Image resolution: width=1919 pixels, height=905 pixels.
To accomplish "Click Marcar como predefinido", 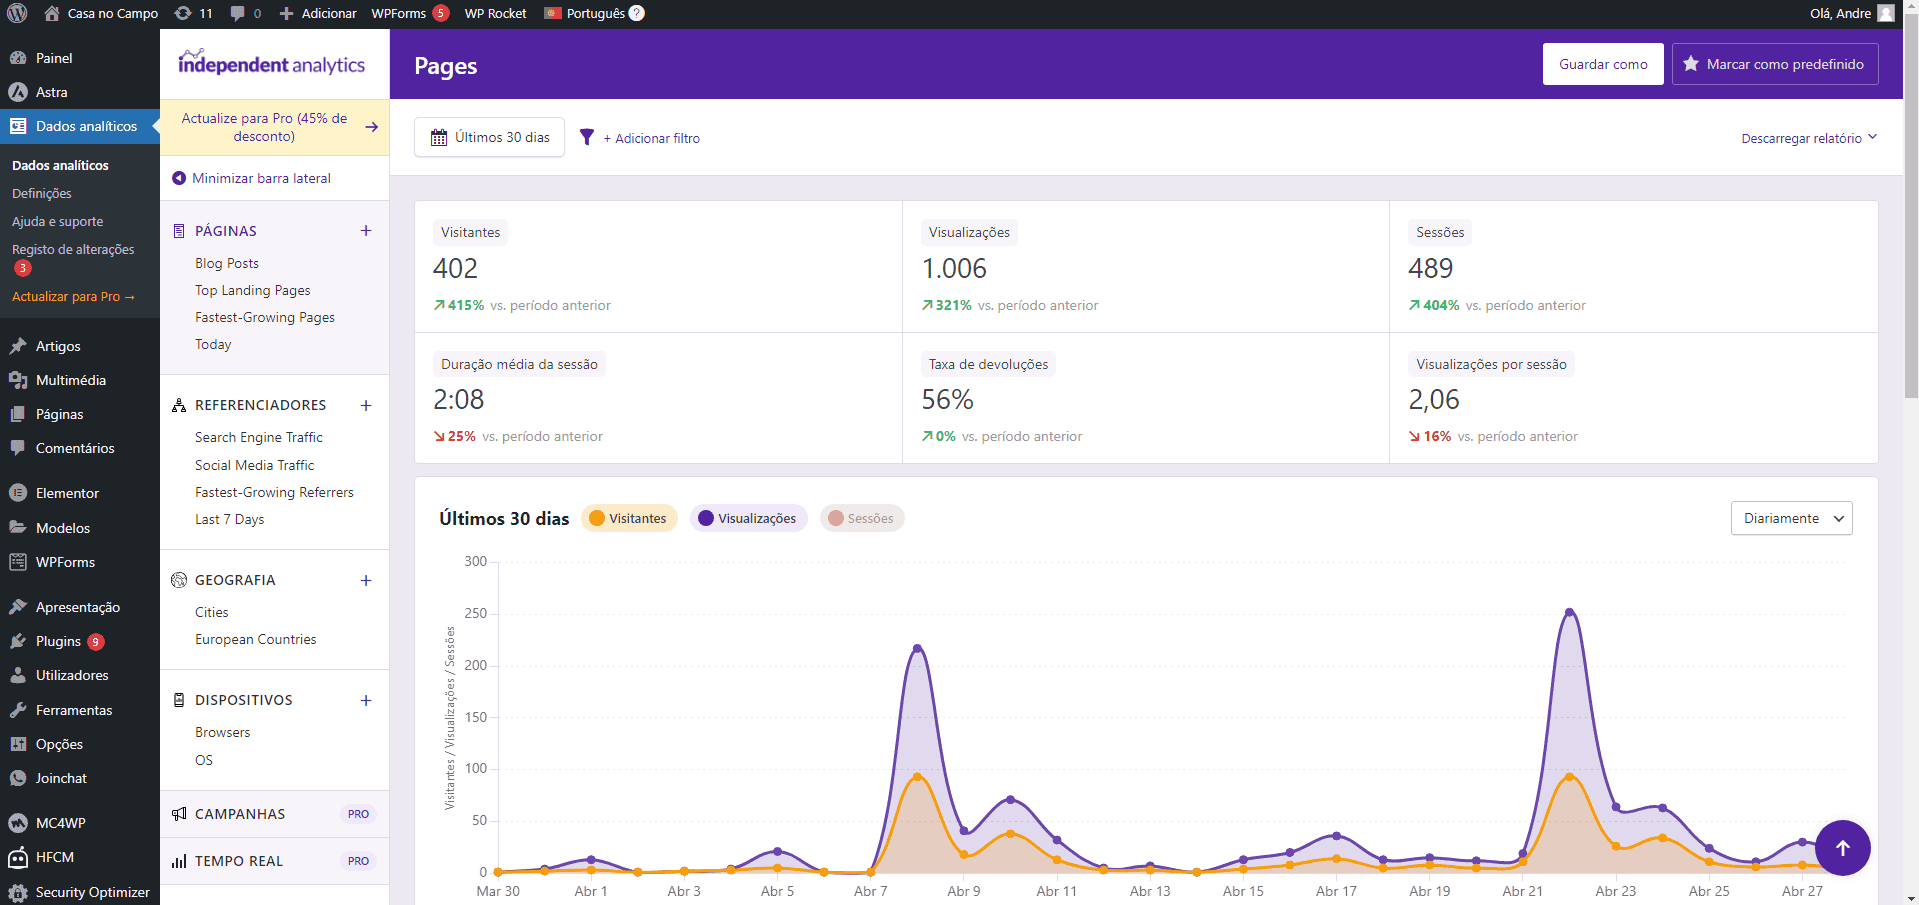I will click(x=1775, y=63).
